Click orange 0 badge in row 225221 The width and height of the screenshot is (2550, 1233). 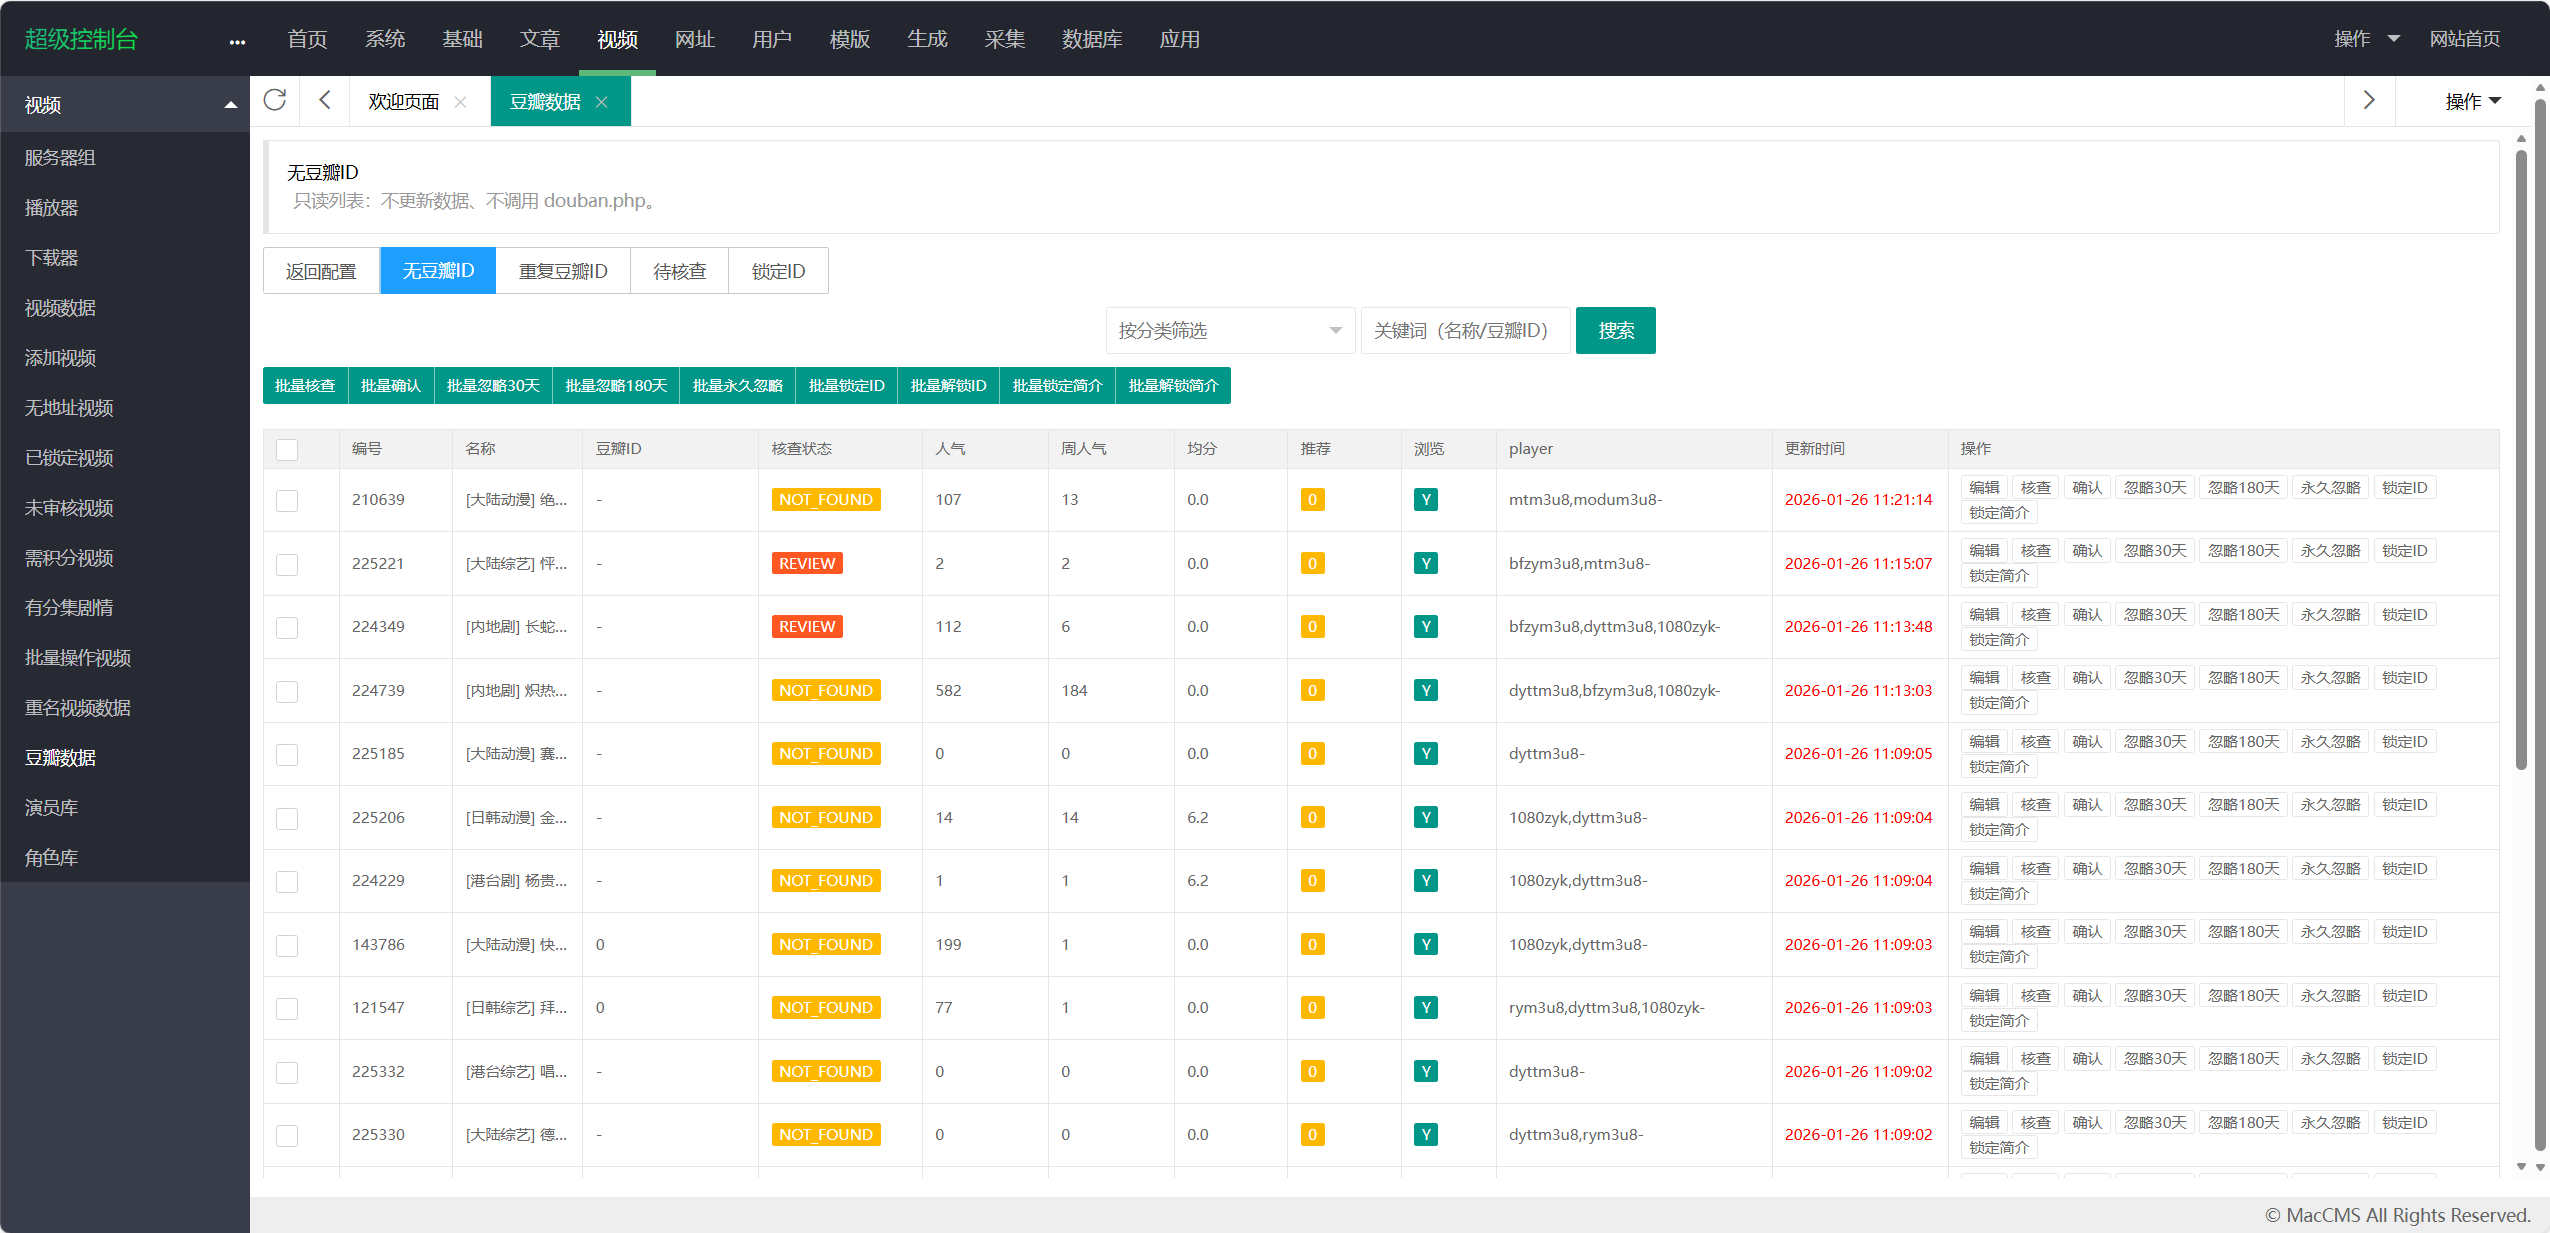[1312, 564]
